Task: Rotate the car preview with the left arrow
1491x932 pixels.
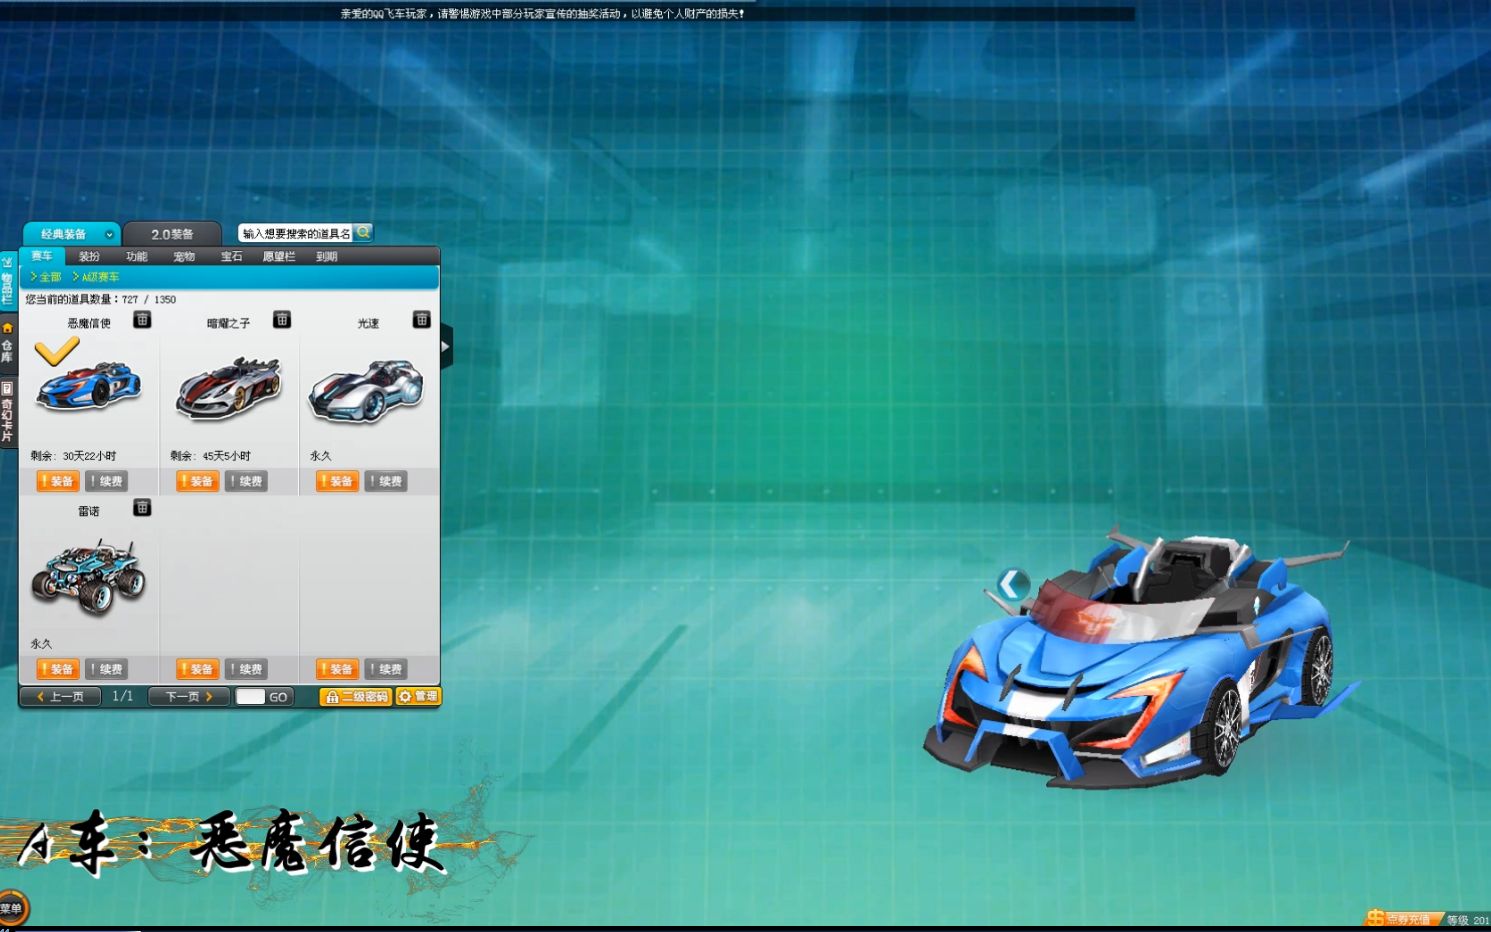Action: pyautogui.click(x=1013, y=583)
